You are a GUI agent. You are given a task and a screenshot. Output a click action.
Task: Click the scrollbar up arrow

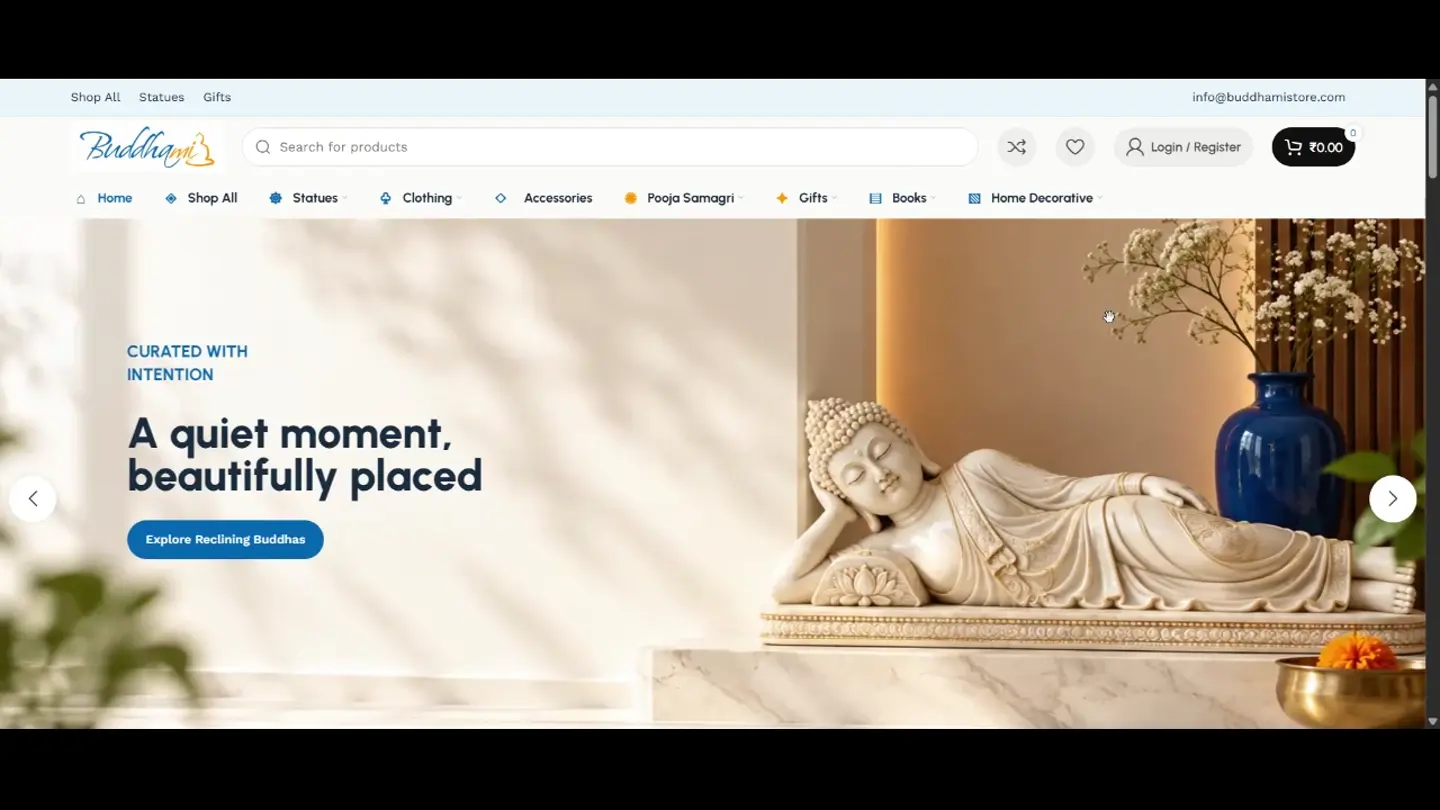(x=1432, y=86)
